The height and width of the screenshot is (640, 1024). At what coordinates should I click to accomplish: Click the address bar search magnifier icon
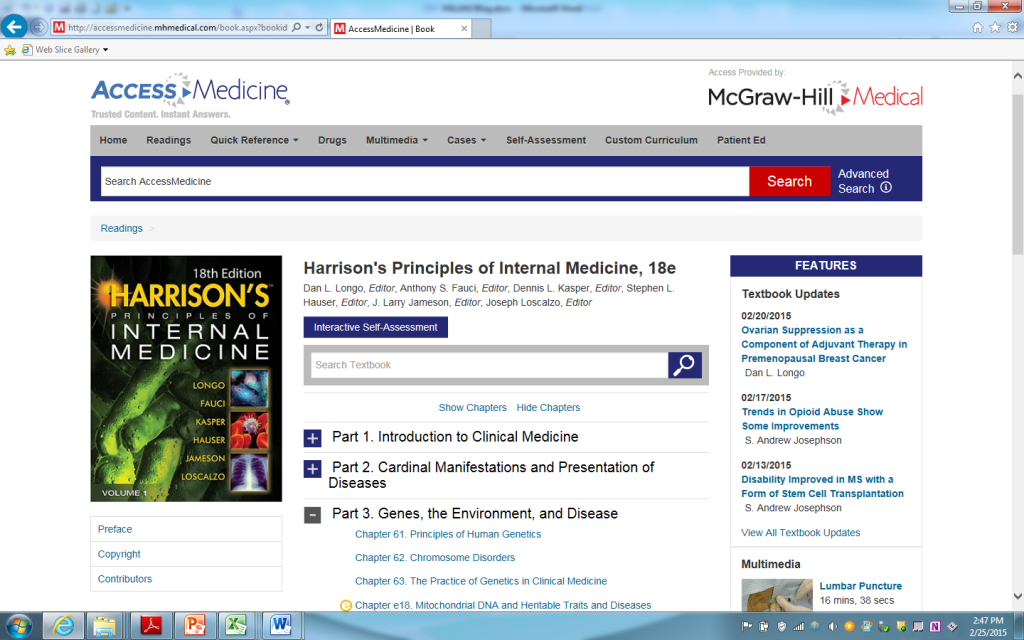[x=296, y=27]
